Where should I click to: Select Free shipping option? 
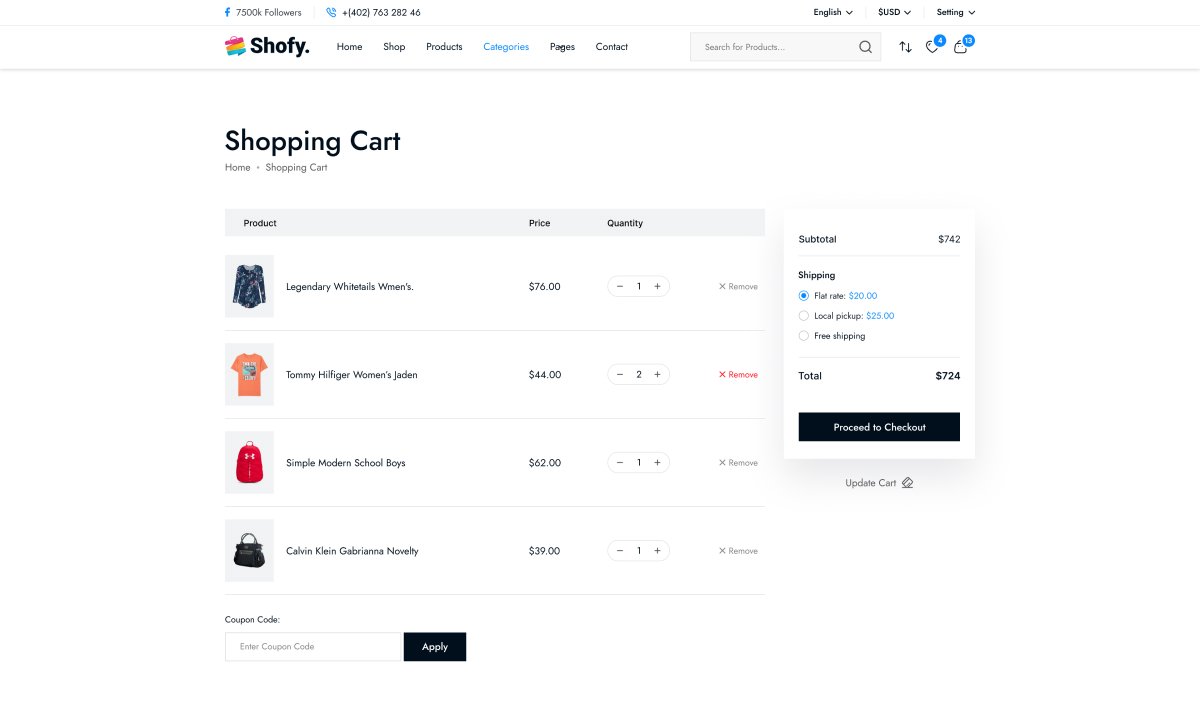pyautogui.click(x=804, y=336)
